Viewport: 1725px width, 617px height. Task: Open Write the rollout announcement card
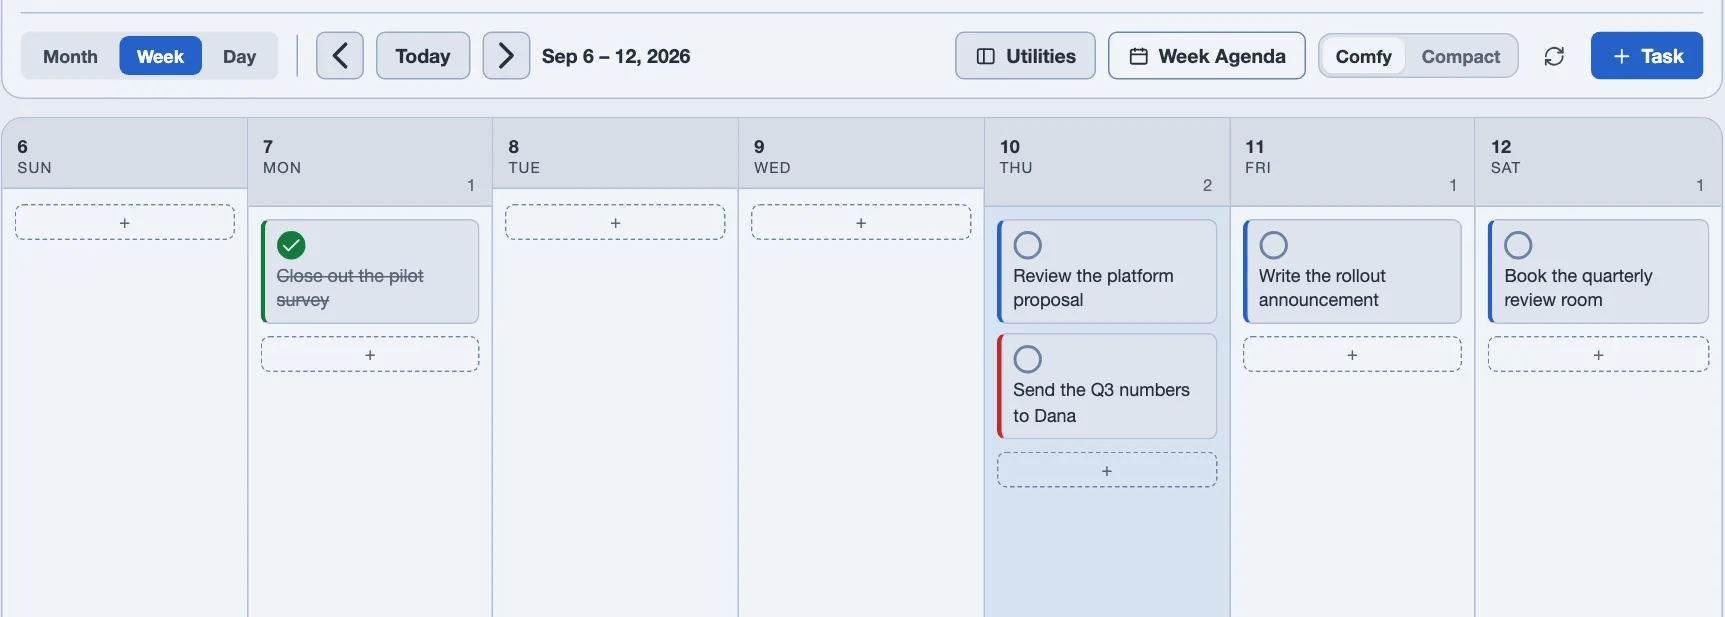click(x=1352, y=272)
